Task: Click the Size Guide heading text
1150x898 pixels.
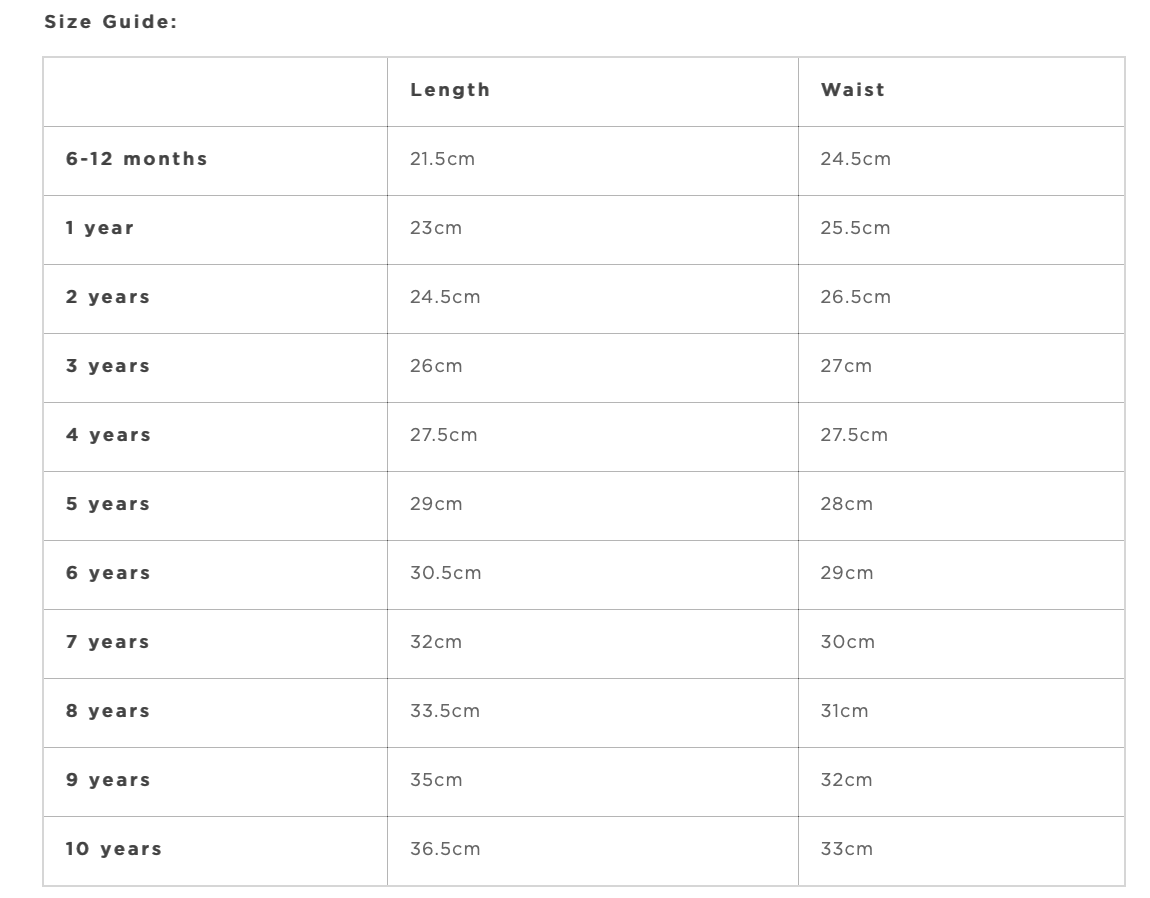Action: (x=110, y=21)
